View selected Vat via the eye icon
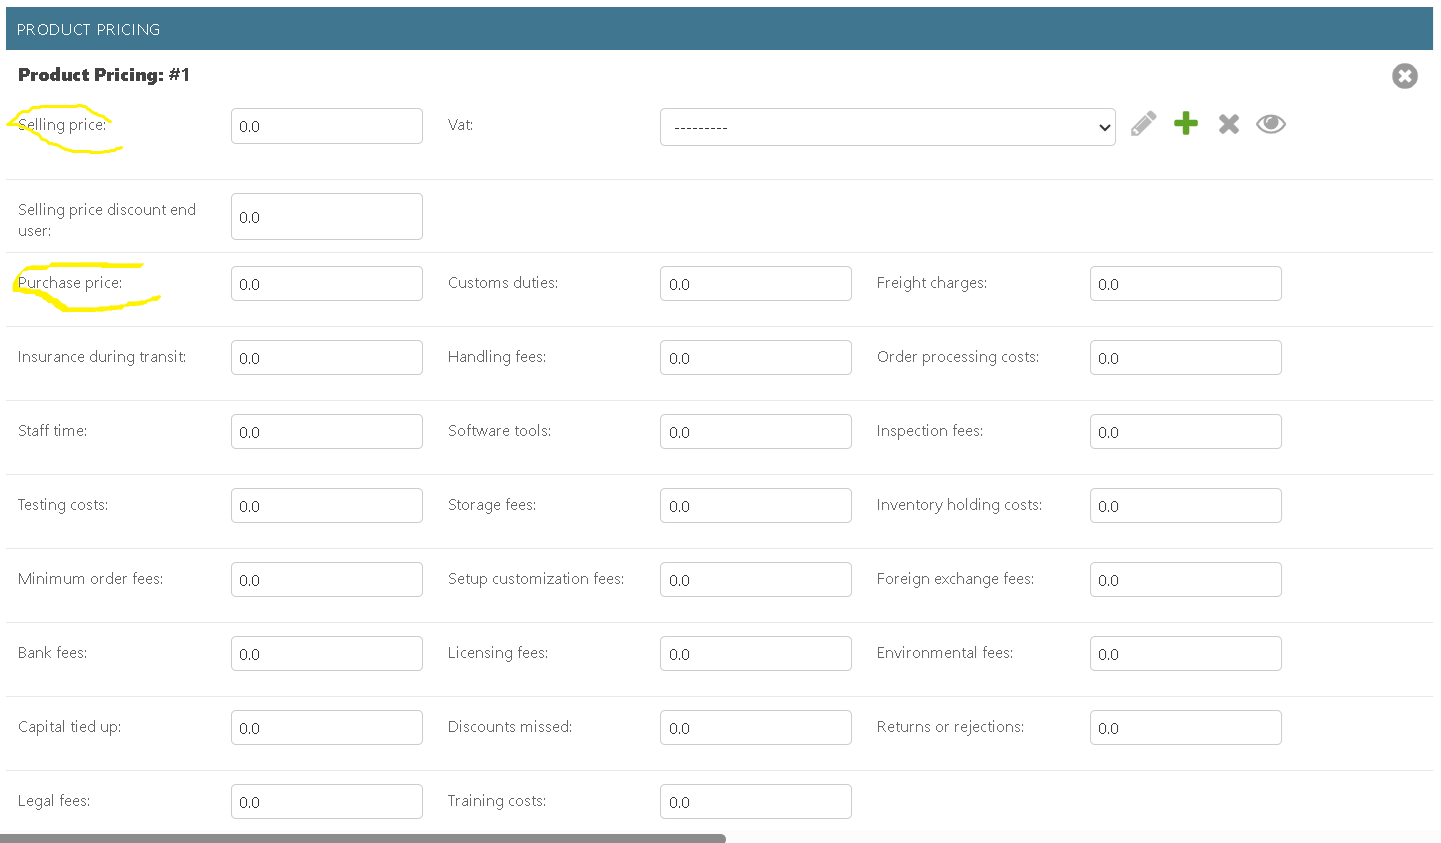 (x=1271, y=124)
